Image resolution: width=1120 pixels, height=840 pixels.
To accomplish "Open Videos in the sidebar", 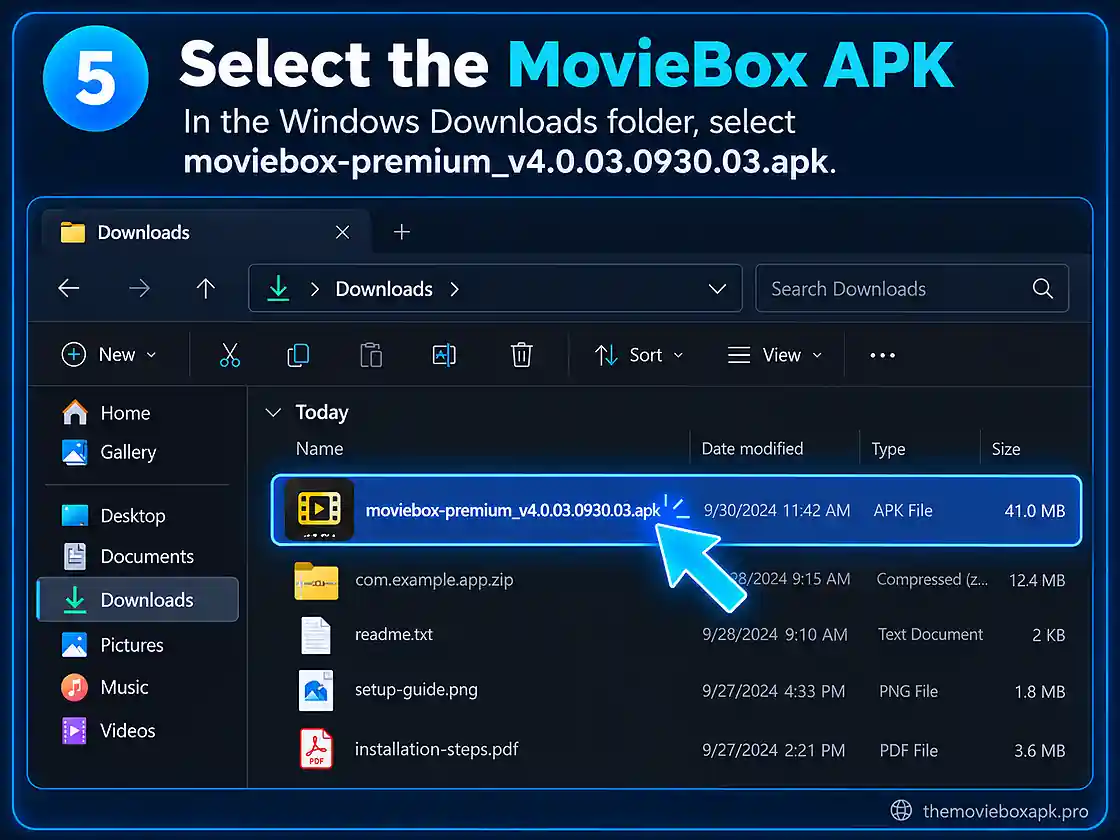I will click(x=109, y=730).
